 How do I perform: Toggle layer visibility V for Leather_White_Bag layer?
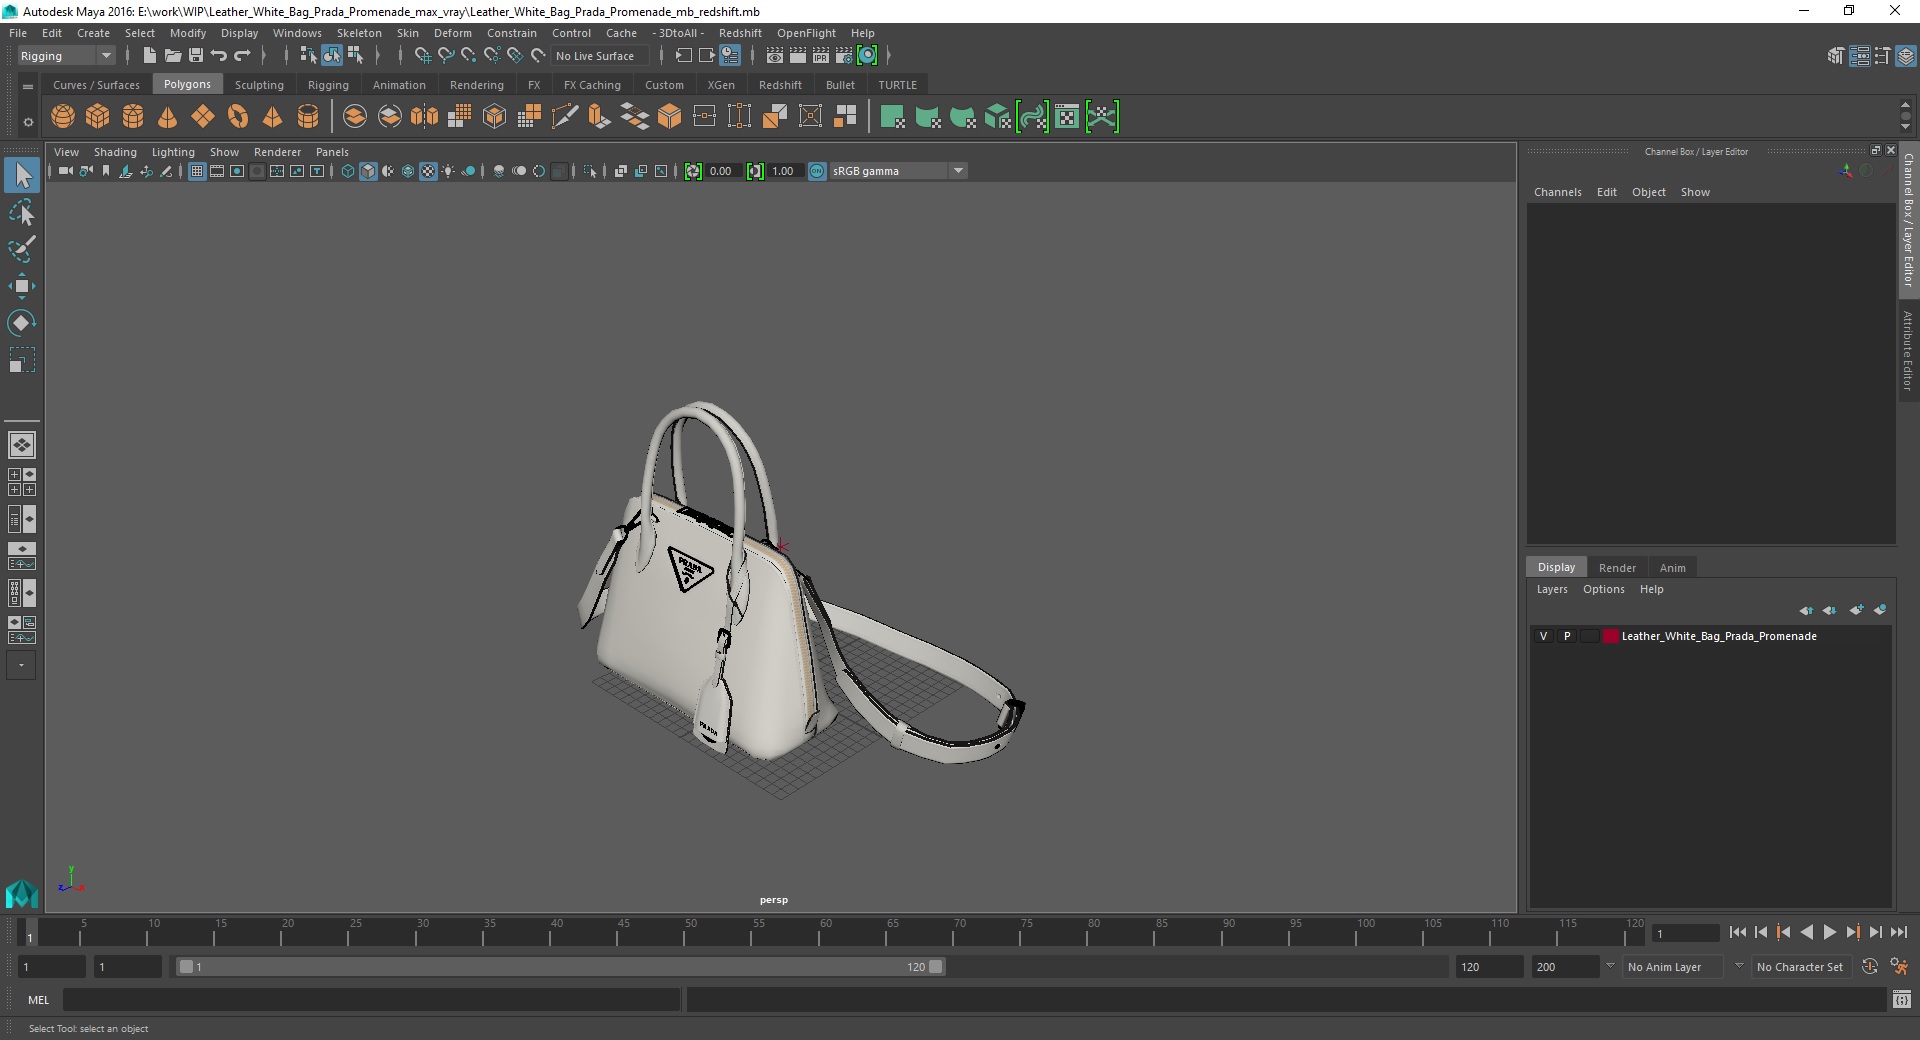click(1544, 636)
